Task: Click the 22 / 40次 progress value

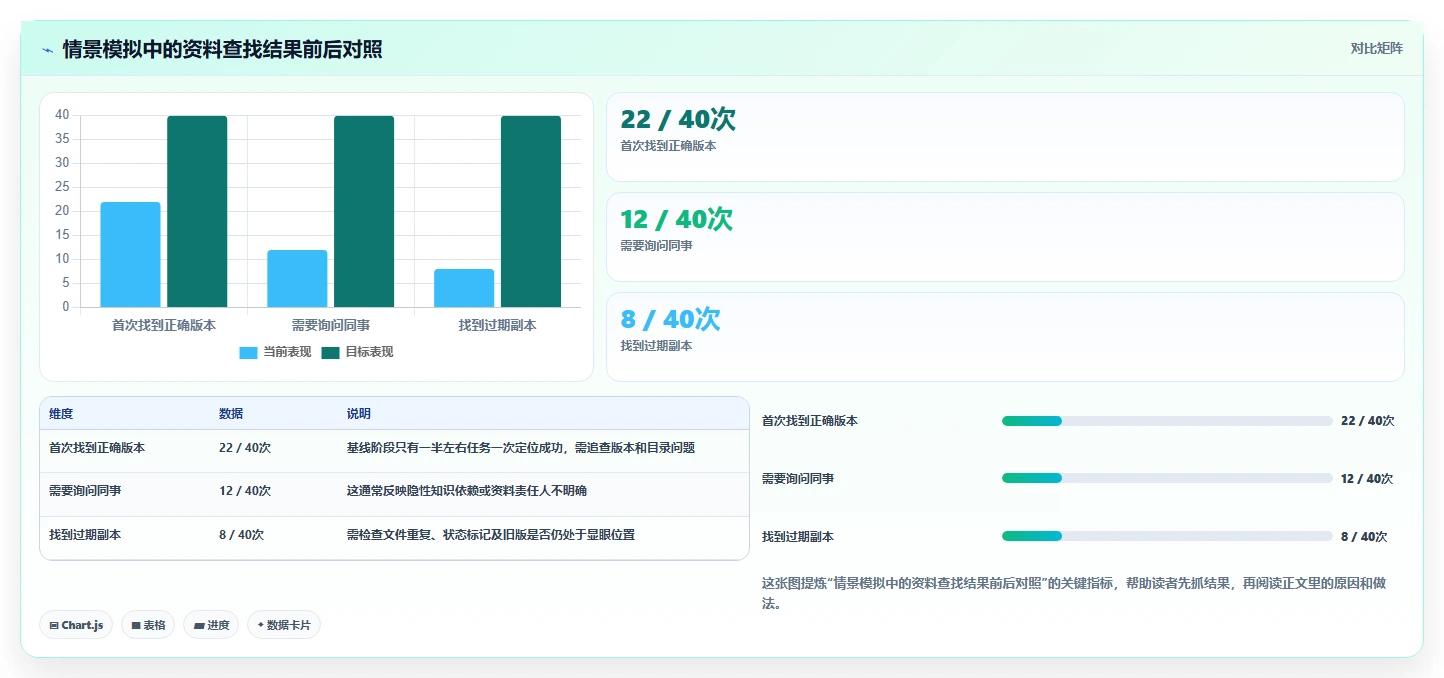Action: pyautogui.click(x=1368, y=421)
